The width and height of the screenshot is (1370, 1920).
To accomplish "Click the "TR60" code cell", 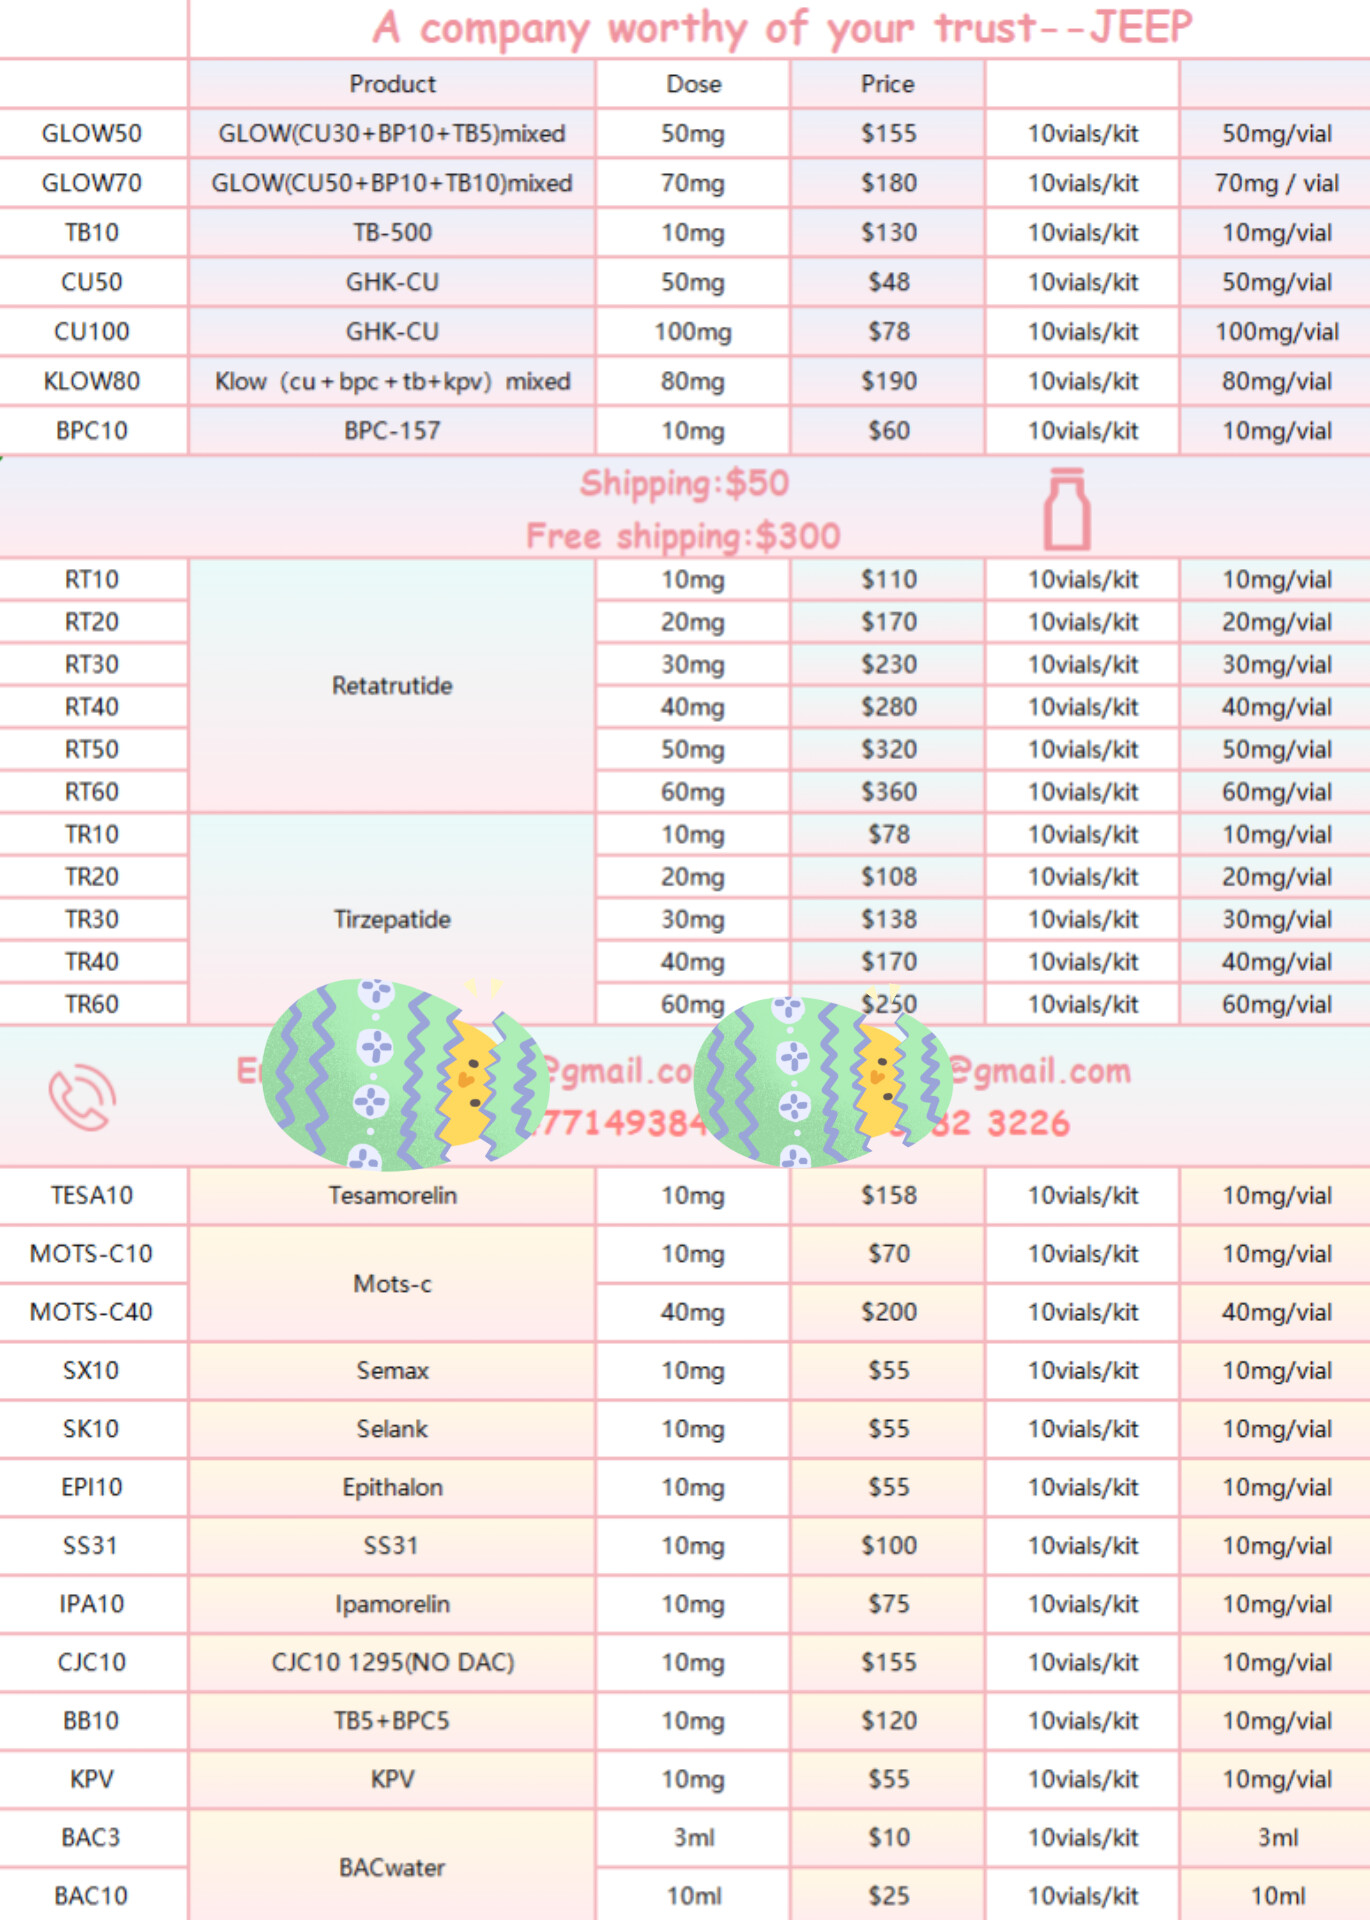I will pyautogui.click(x=92, y=1004).
